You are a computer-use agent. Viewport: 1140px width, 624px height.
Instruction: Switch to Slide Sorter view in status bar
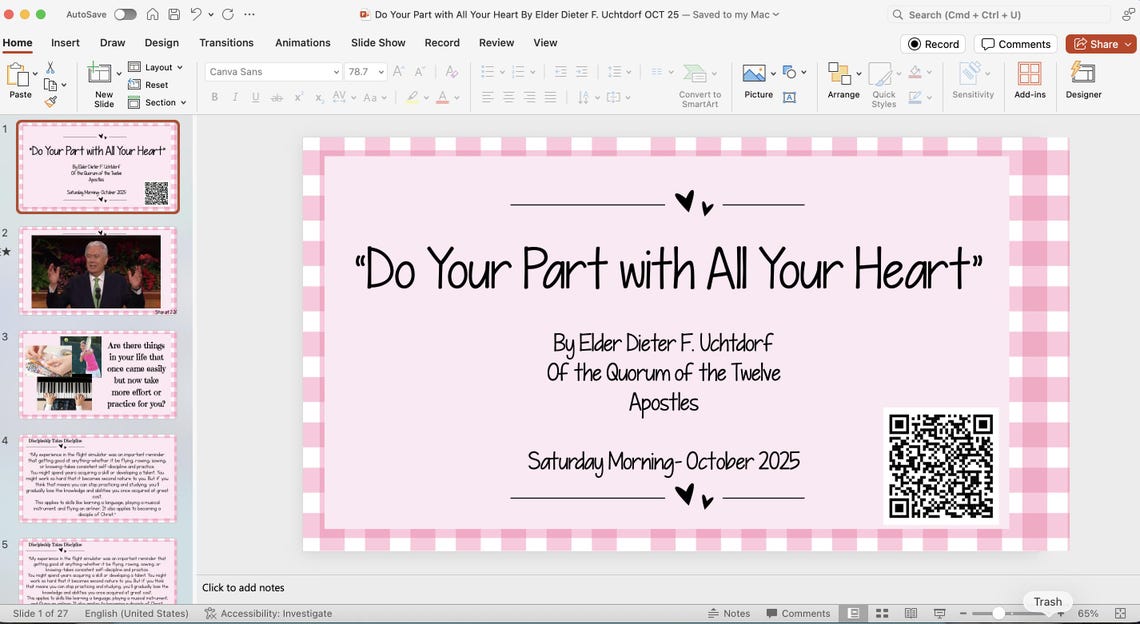882,612
